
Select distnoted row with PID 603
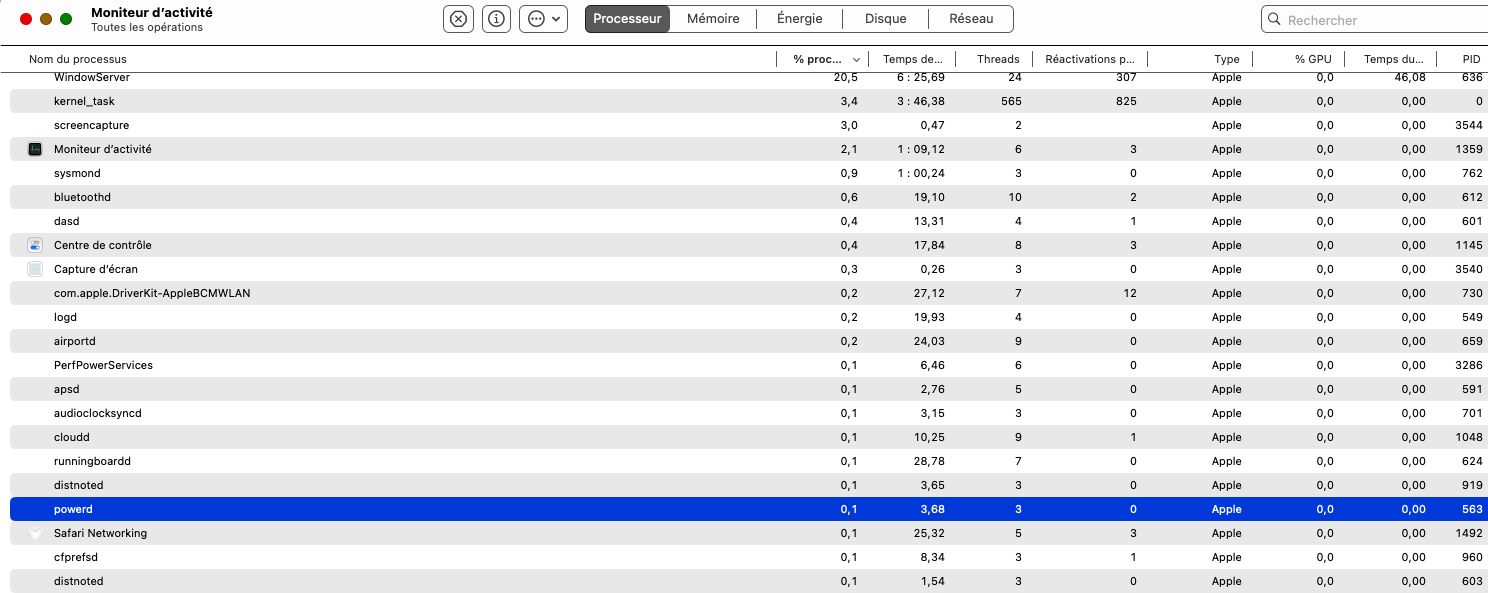748,581
